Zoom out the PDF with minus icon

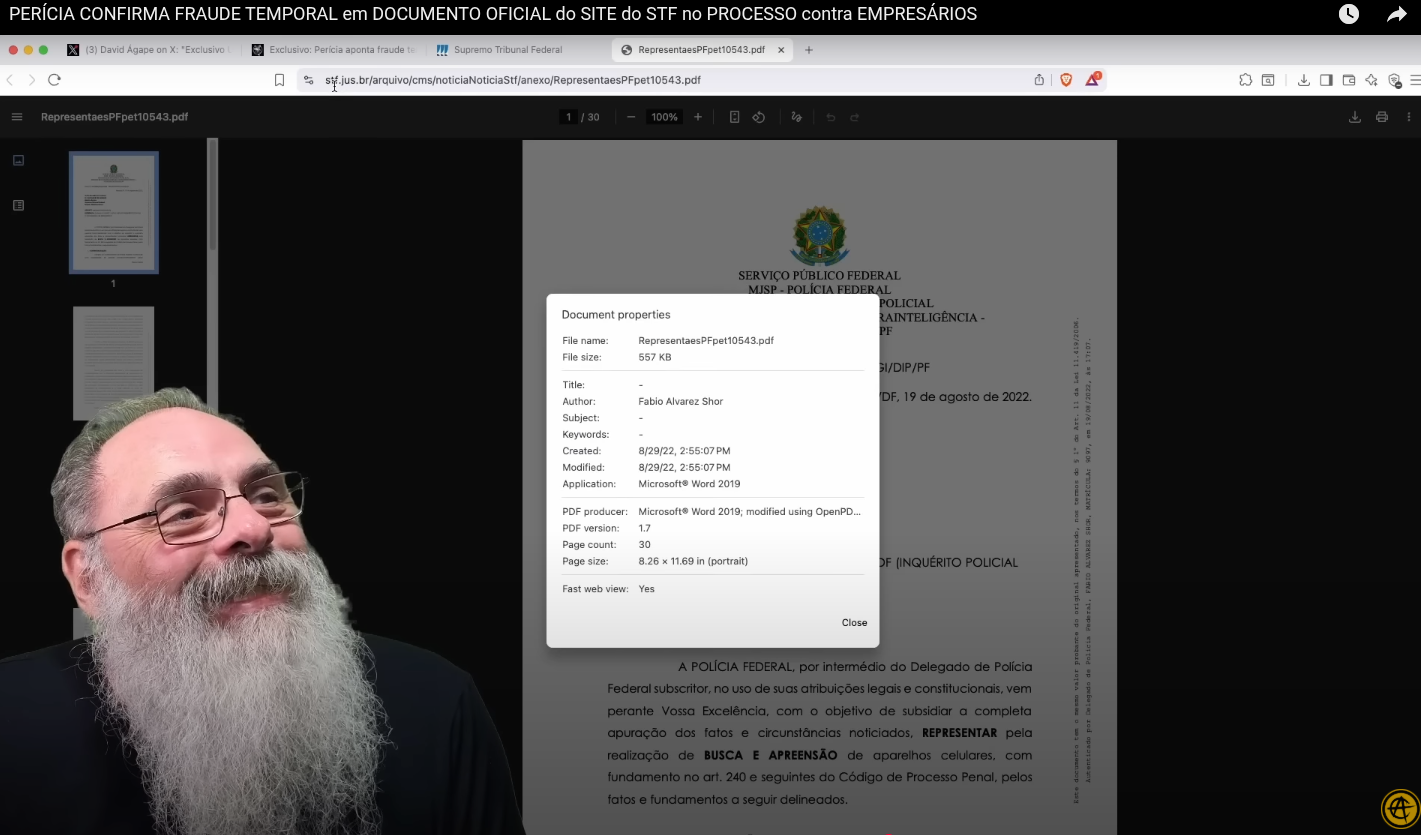(631, 117)
